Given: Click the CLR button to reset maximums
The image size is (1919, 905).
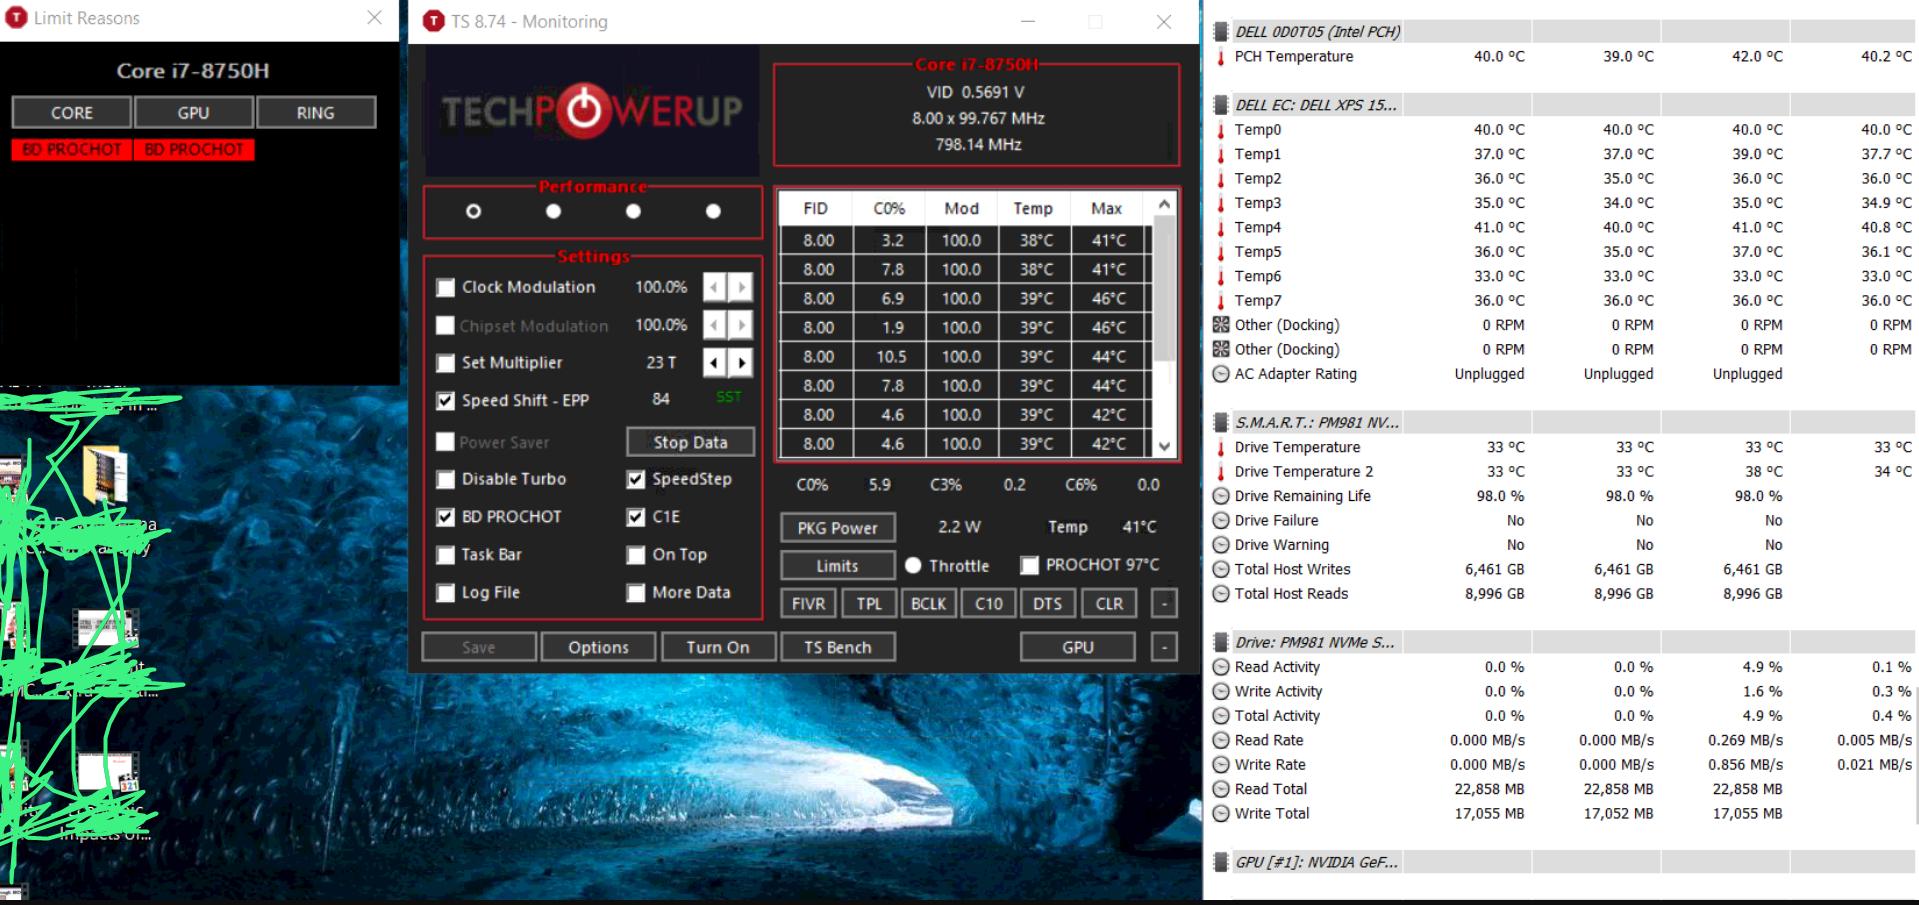Looking at the screenshot, I should [x=1109, y=604].
